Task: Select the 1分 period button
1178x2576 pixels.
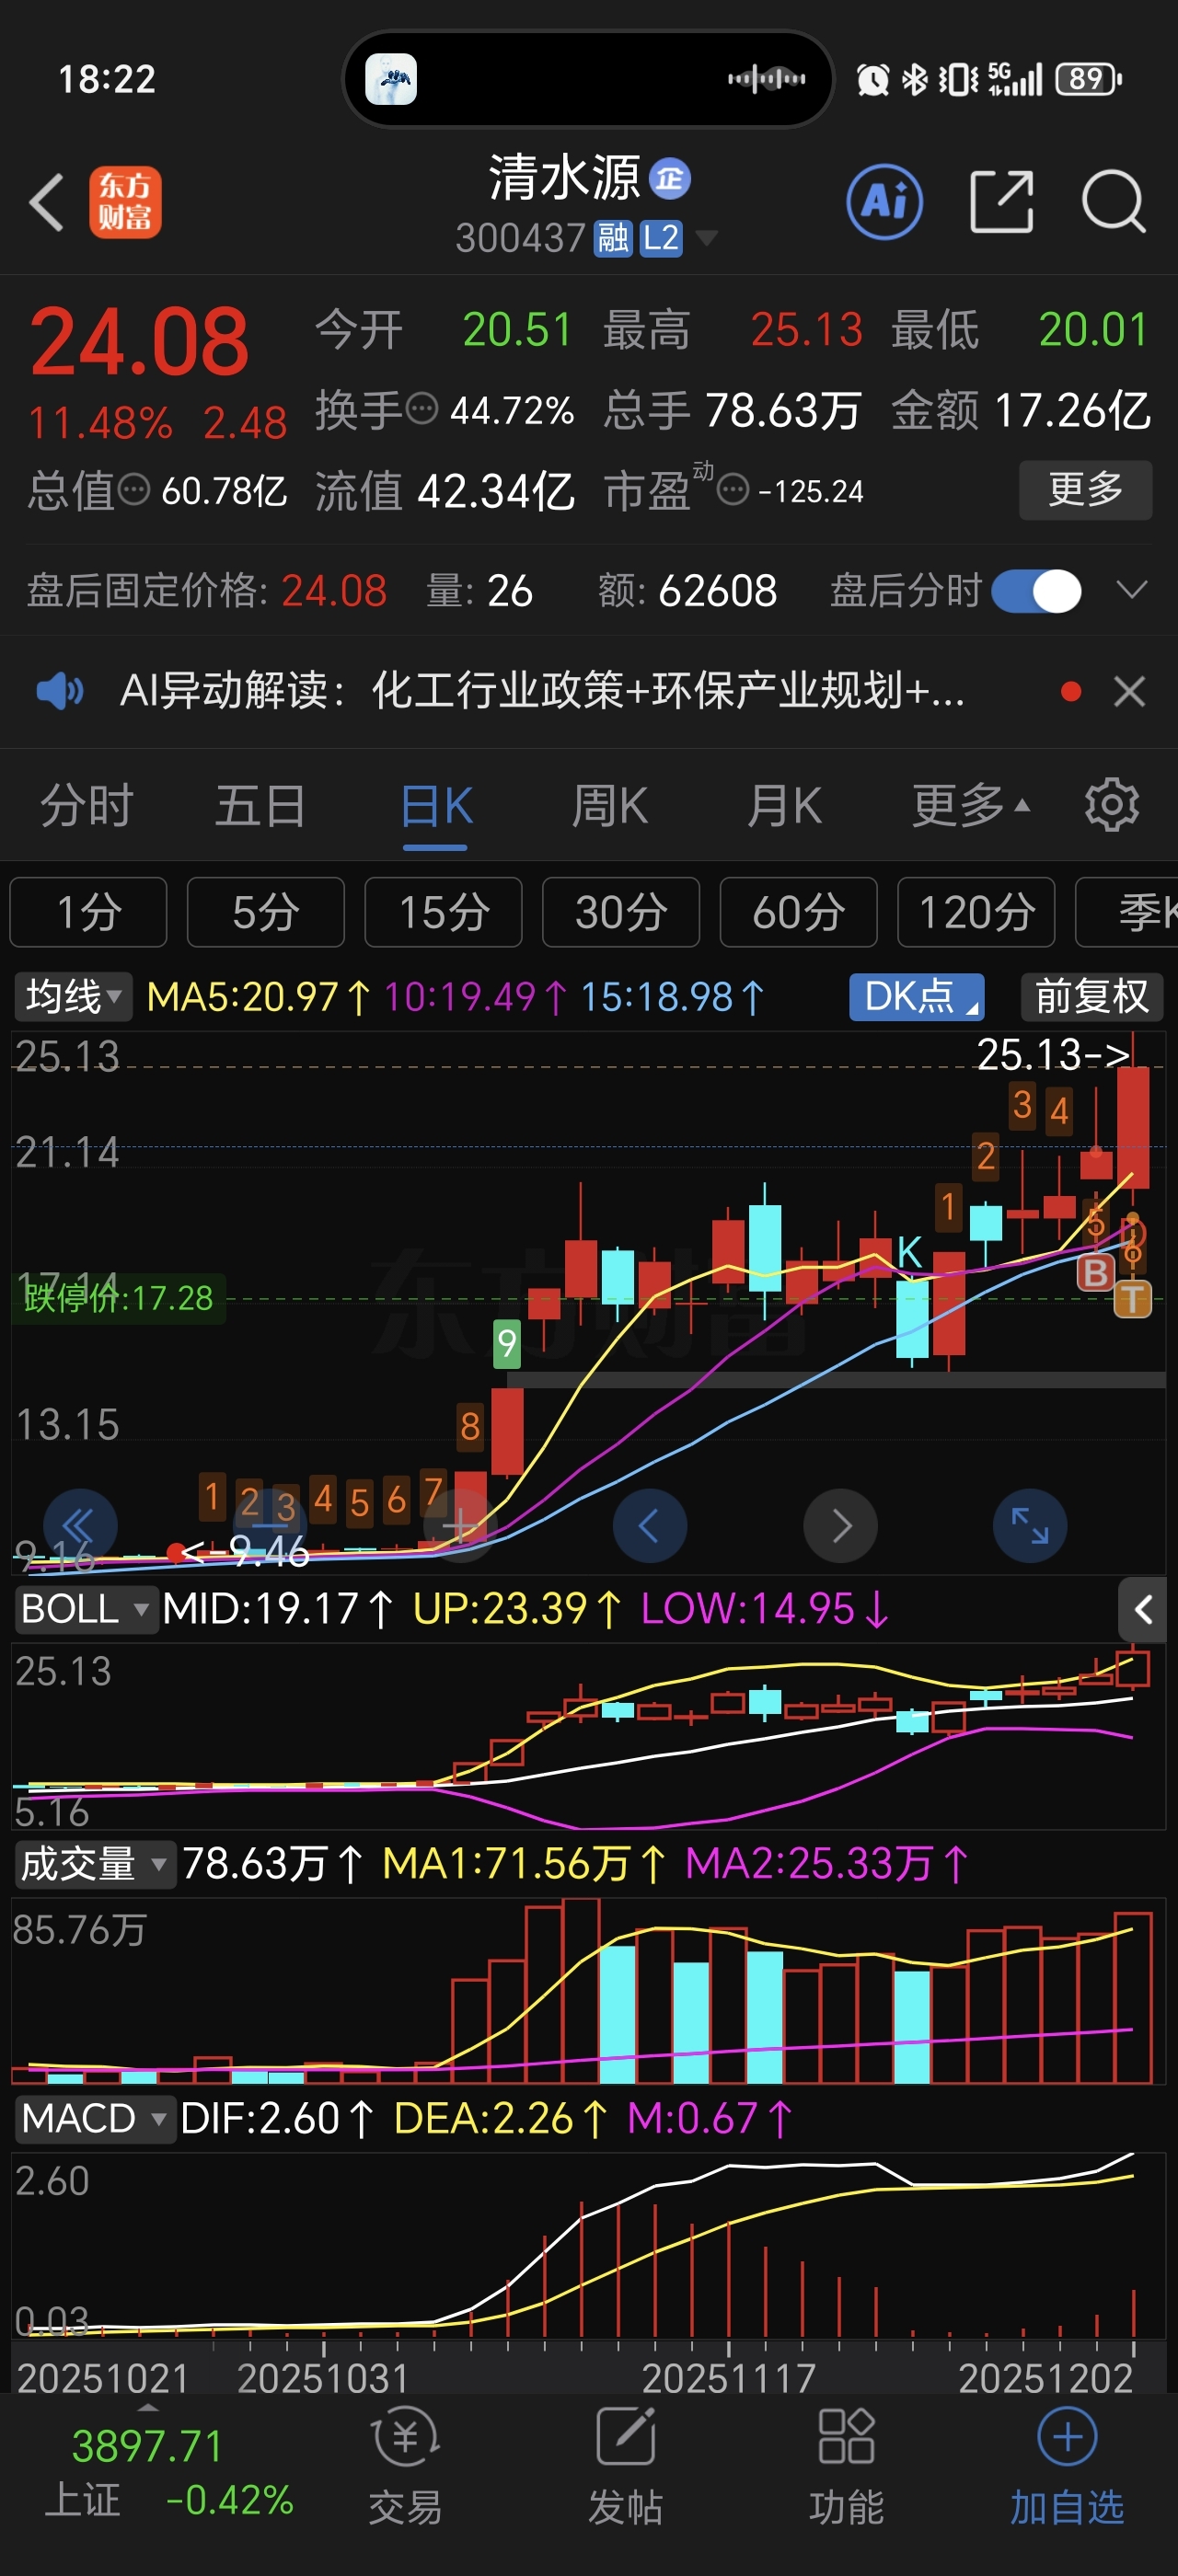Action: pos(88,912)
